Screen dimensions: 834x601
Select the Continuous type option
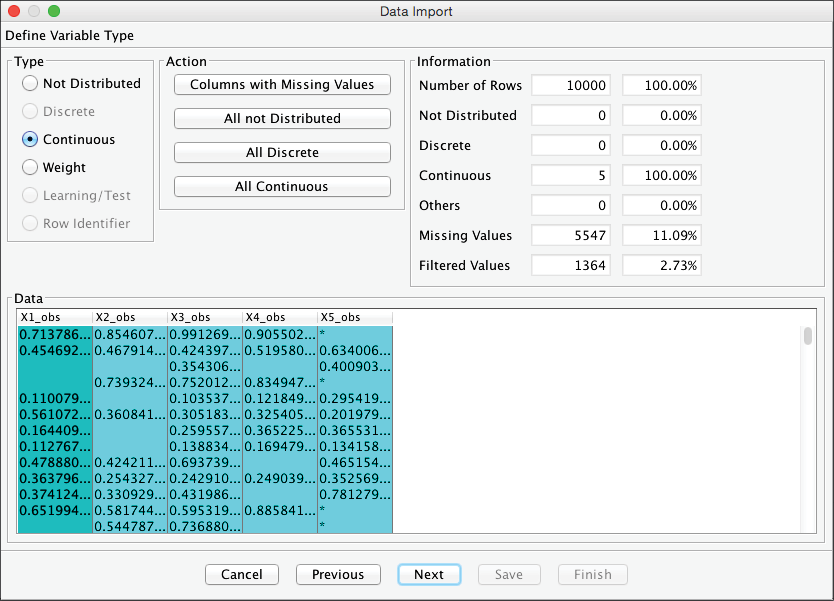(30, 140)
